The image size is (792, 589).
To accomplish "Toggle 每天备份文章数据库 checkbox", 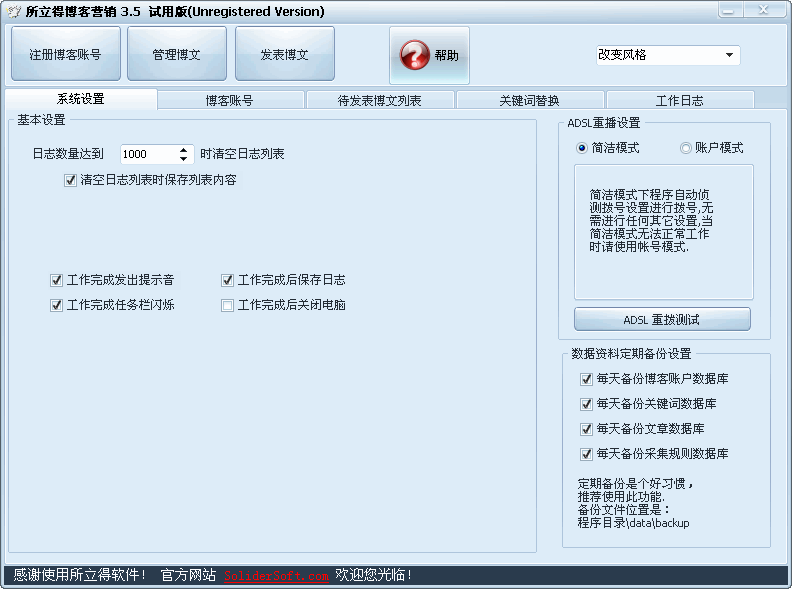I will coord(586,429).
